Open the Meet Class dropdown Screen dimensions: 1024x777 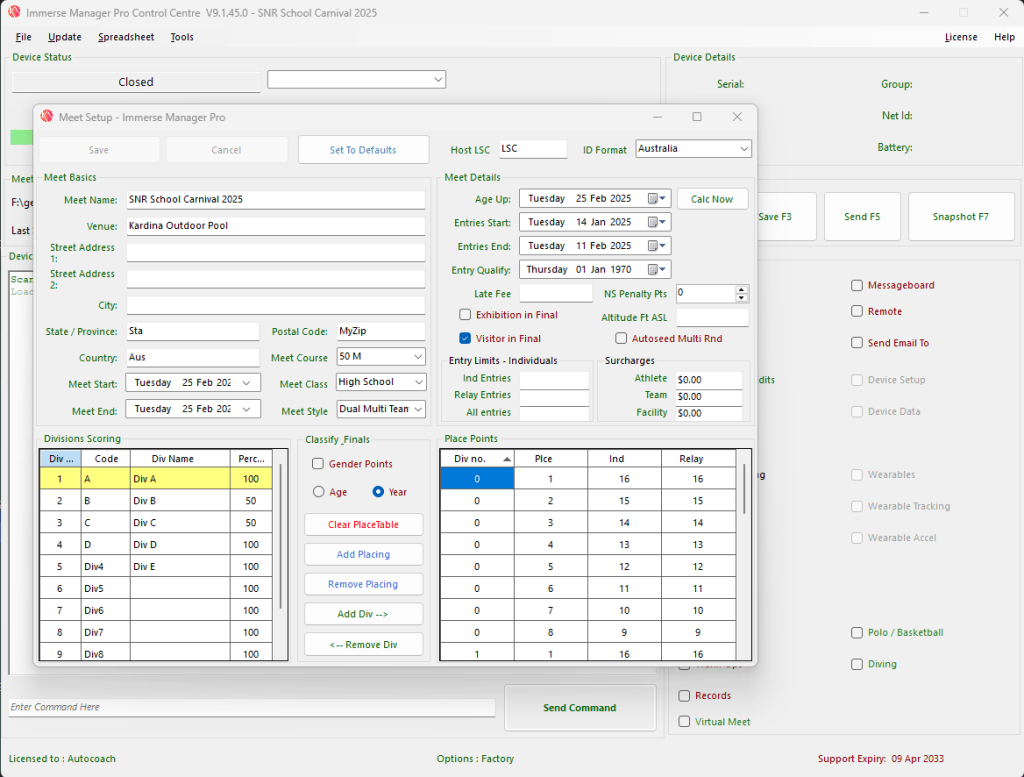pos(381,382)
